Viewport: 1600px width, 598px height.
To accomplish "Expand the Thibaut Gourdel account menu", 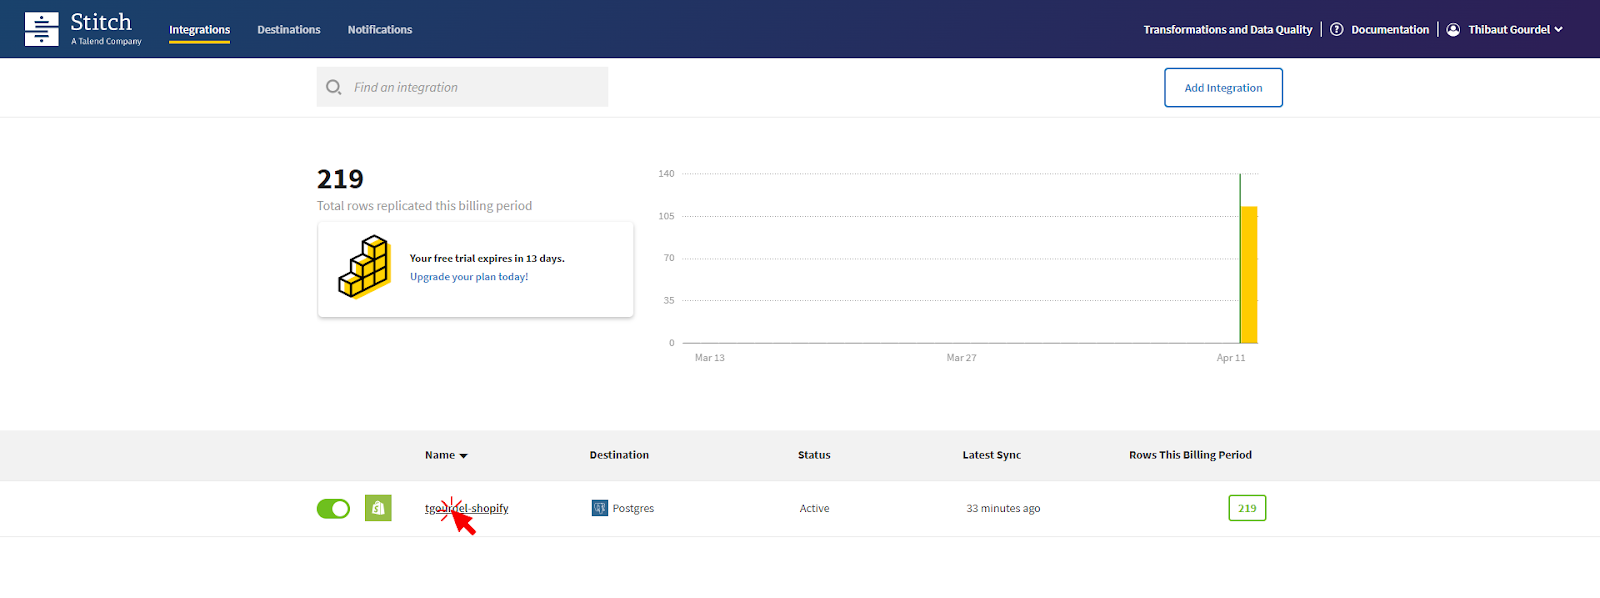I will coord(1515,30).
